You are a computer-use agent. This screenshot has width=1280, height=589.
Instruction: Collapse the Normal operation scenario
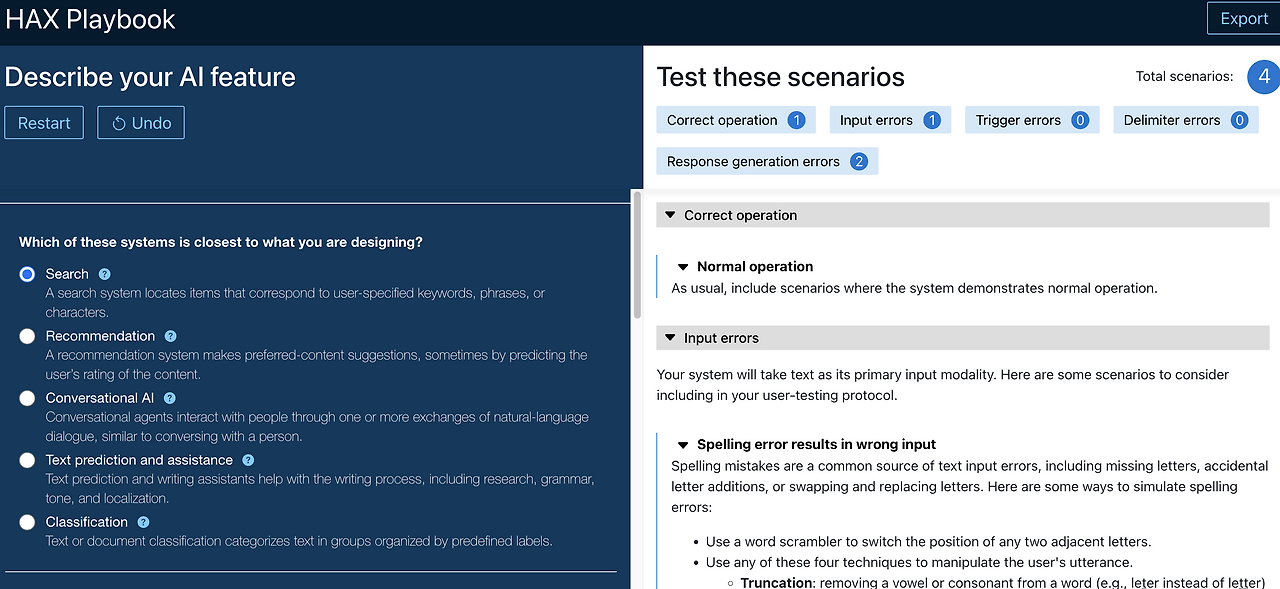point(683,267)
